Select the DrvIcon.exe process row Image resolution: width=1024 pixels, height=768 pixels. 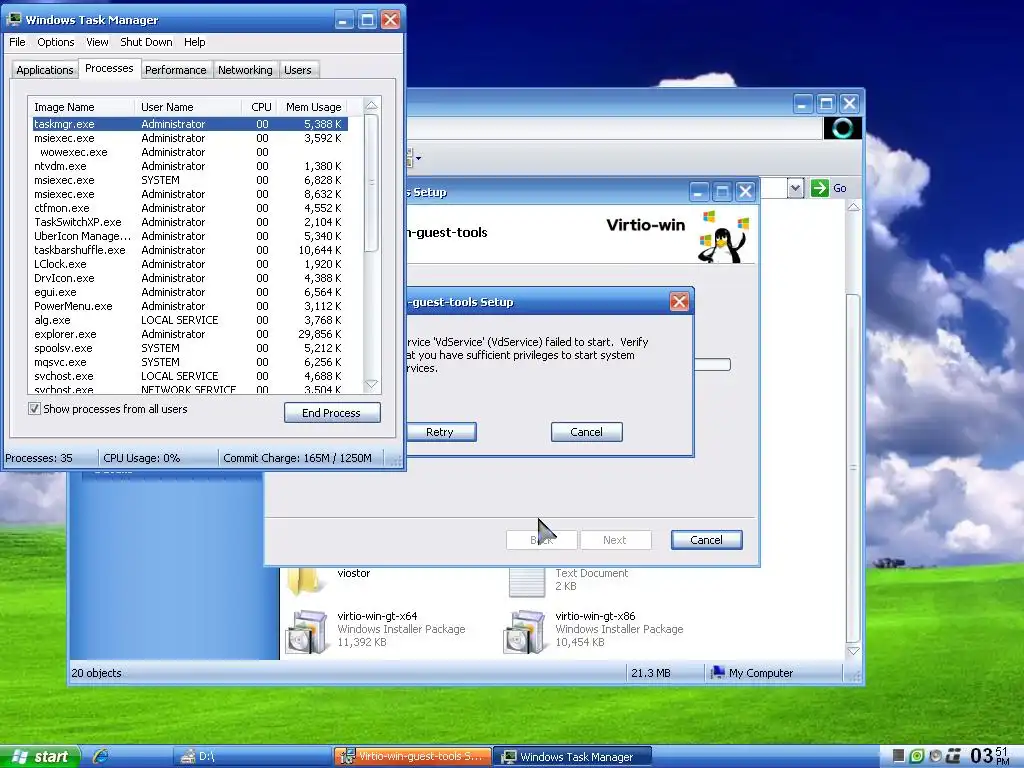189,278
